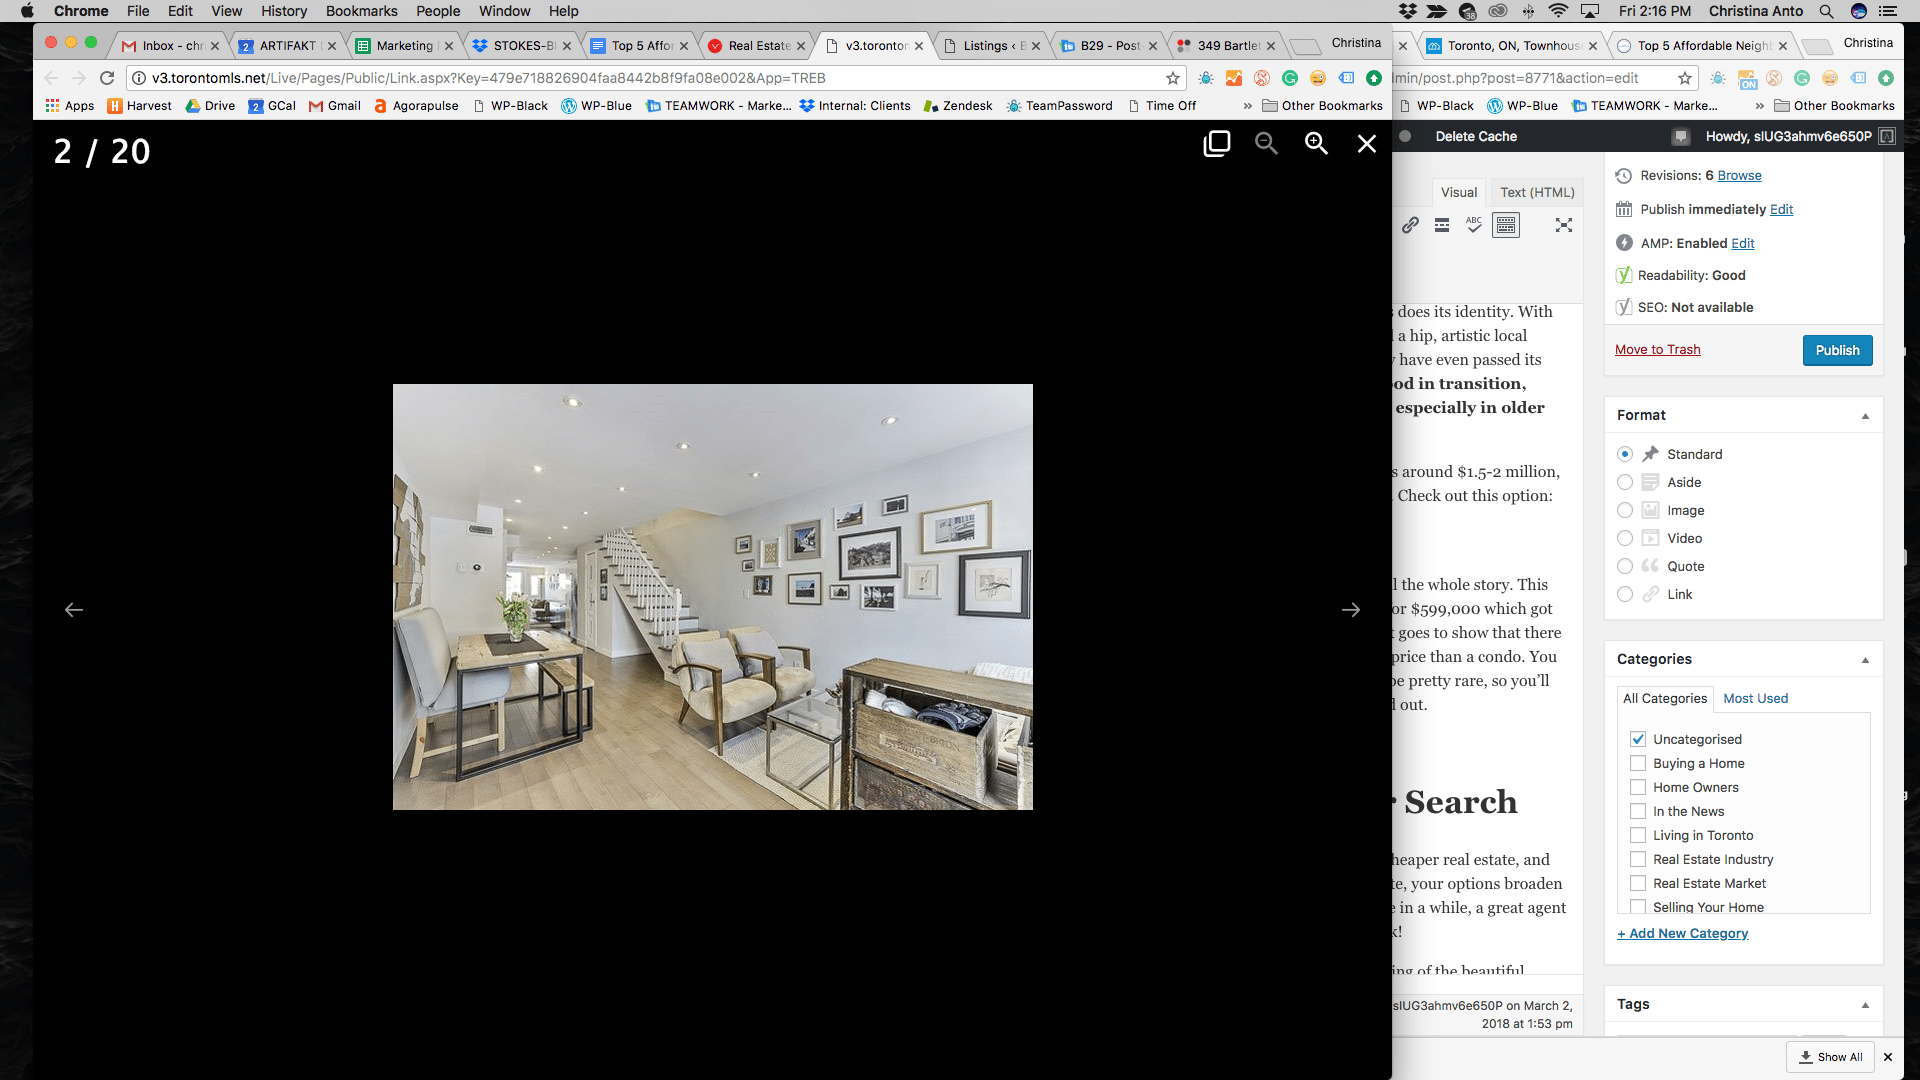
Task: Check the Real Estate Market category
Action: pos(1638,883)
